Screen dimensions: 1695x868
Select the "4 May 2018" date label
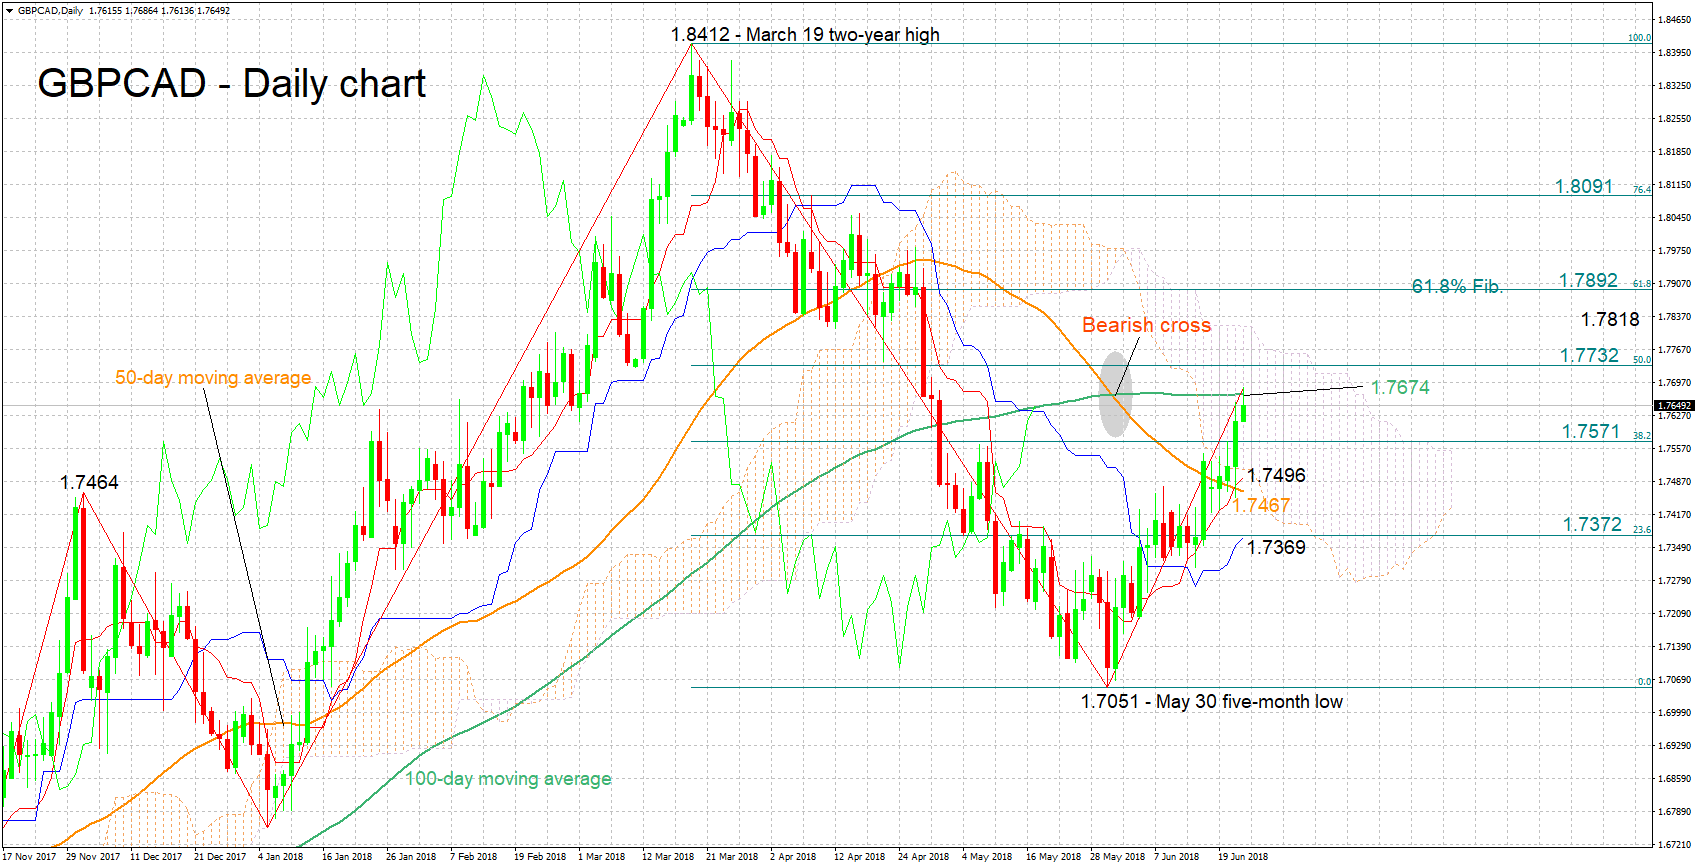tap(987, 857)
